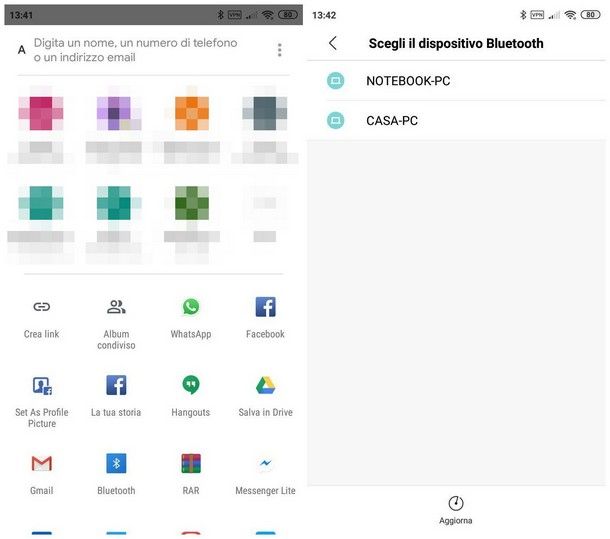Select CASA-PC device name
Screen dimensions: 610x539
(392, 121)
